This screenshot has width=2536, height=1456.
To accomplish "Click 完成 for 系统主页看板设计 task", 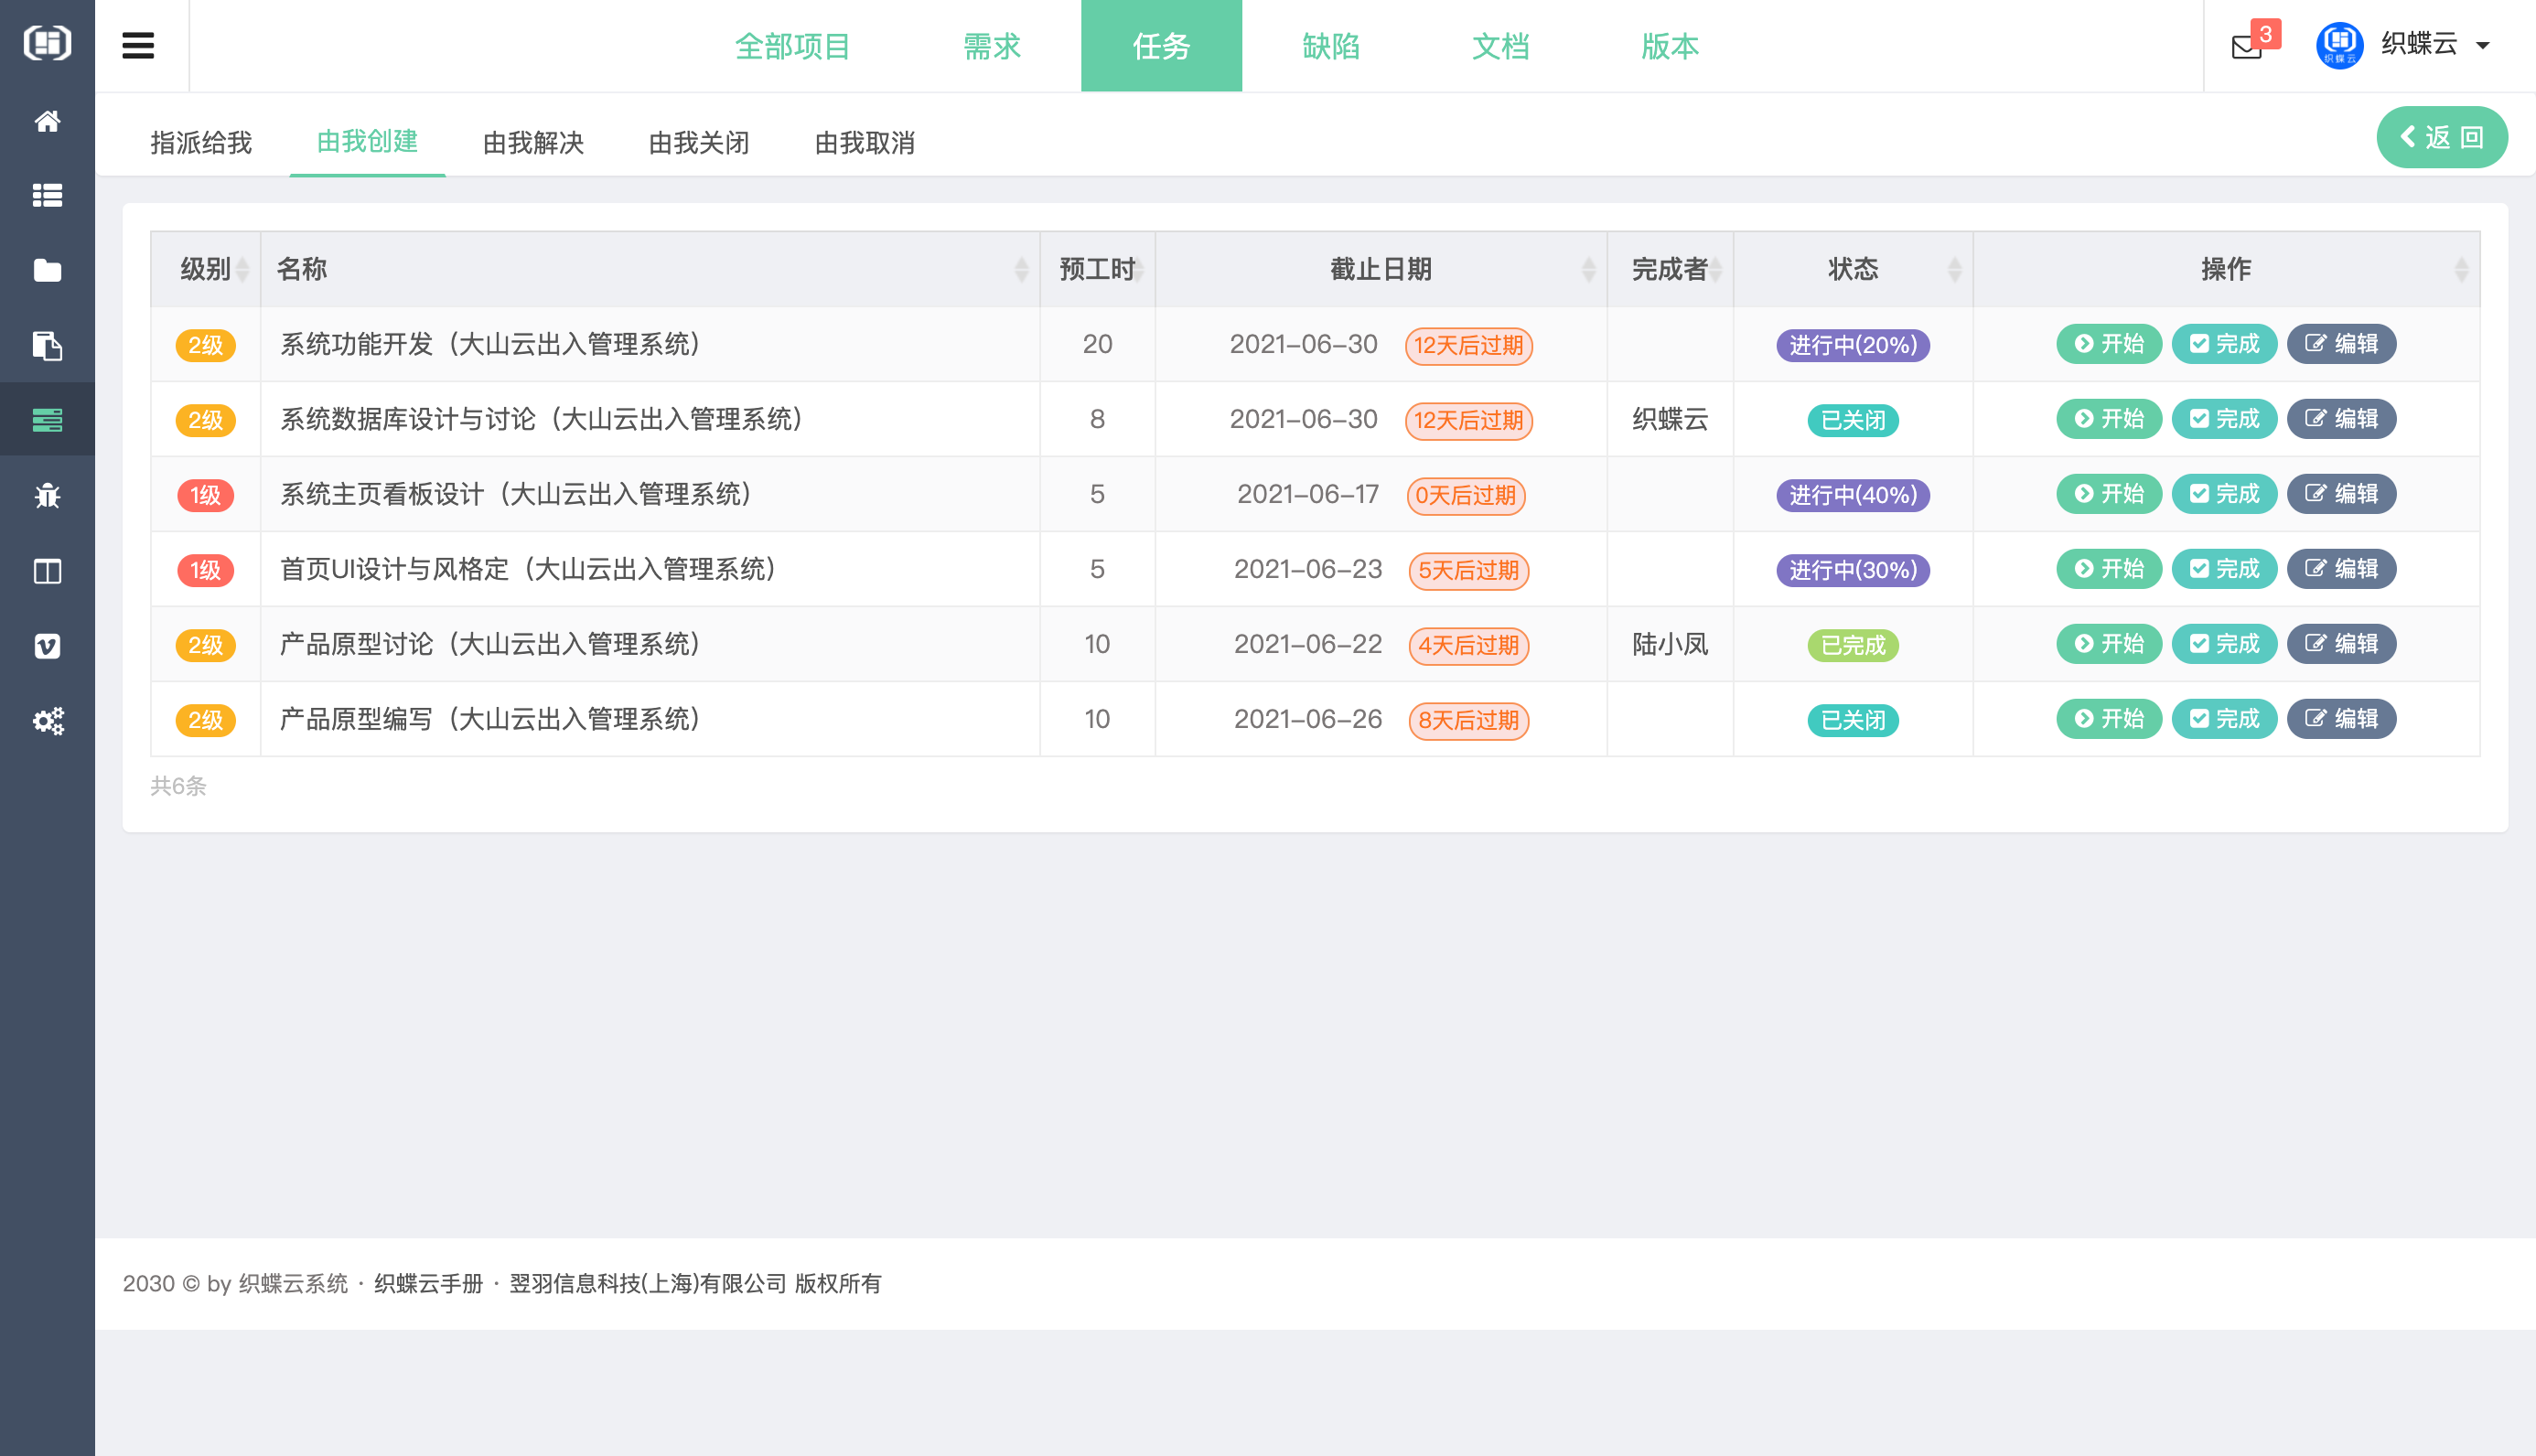I will coord(2223,494).
